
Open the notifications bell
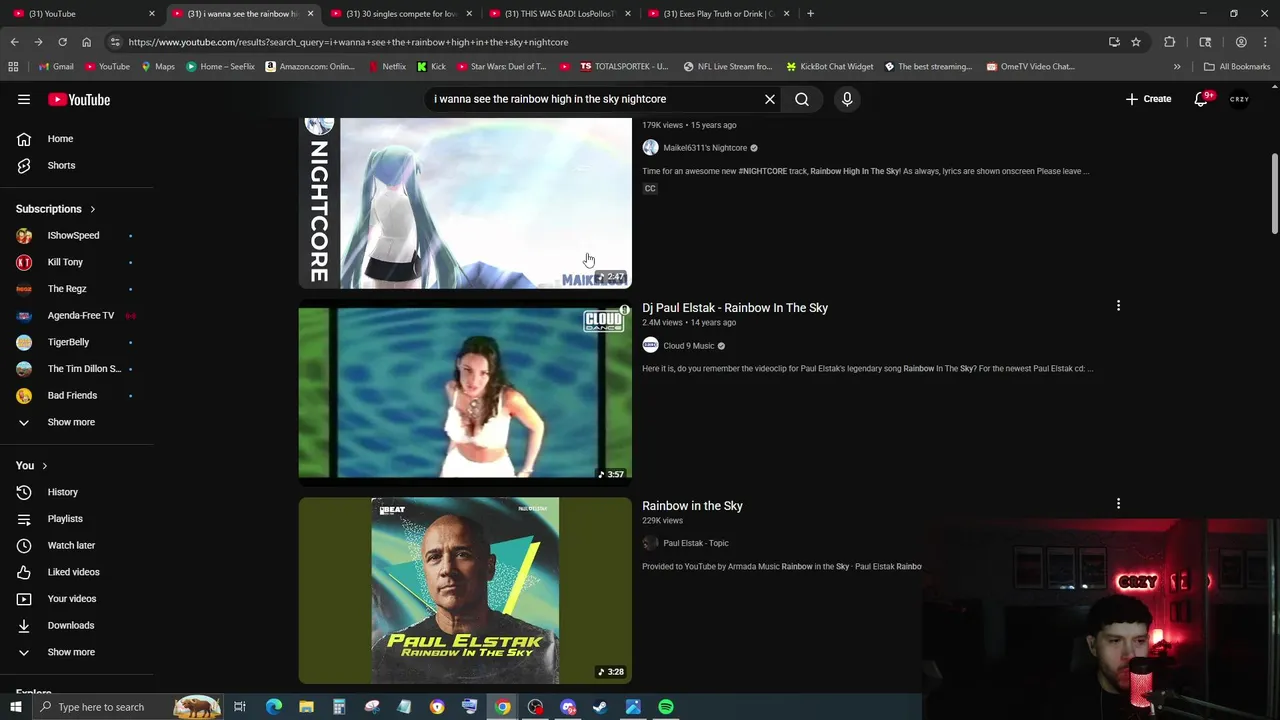[1202, 99]
